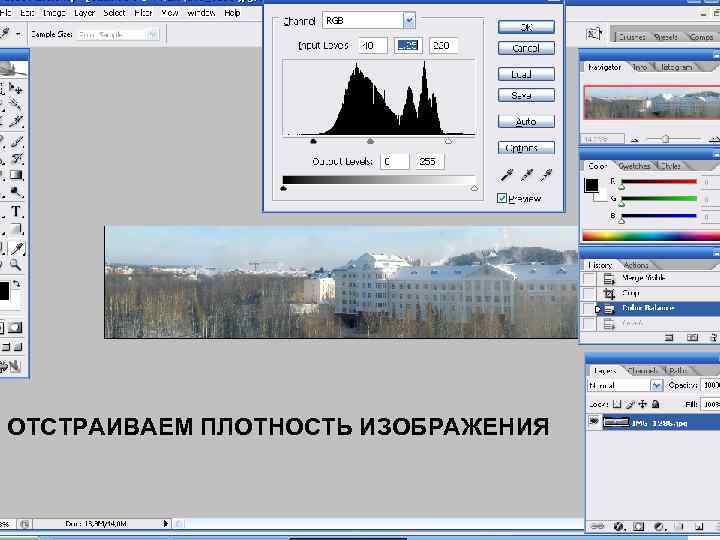Open the Layer menu
This screenshot has width=720, height=540.
pyautogui.click(x=84, y=13)
